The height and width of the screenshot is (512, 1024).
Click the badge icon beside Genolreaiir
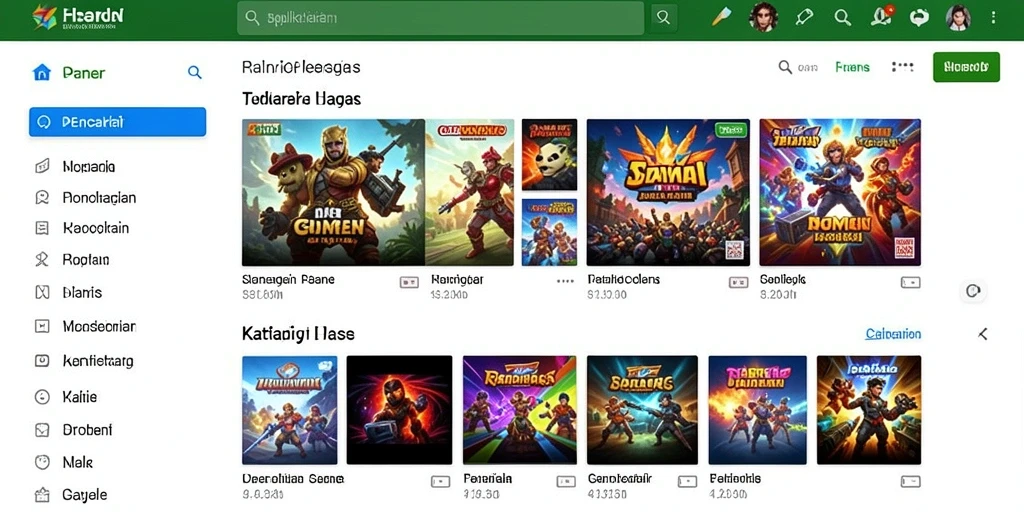pyautogui.click(x=687, y=482)
